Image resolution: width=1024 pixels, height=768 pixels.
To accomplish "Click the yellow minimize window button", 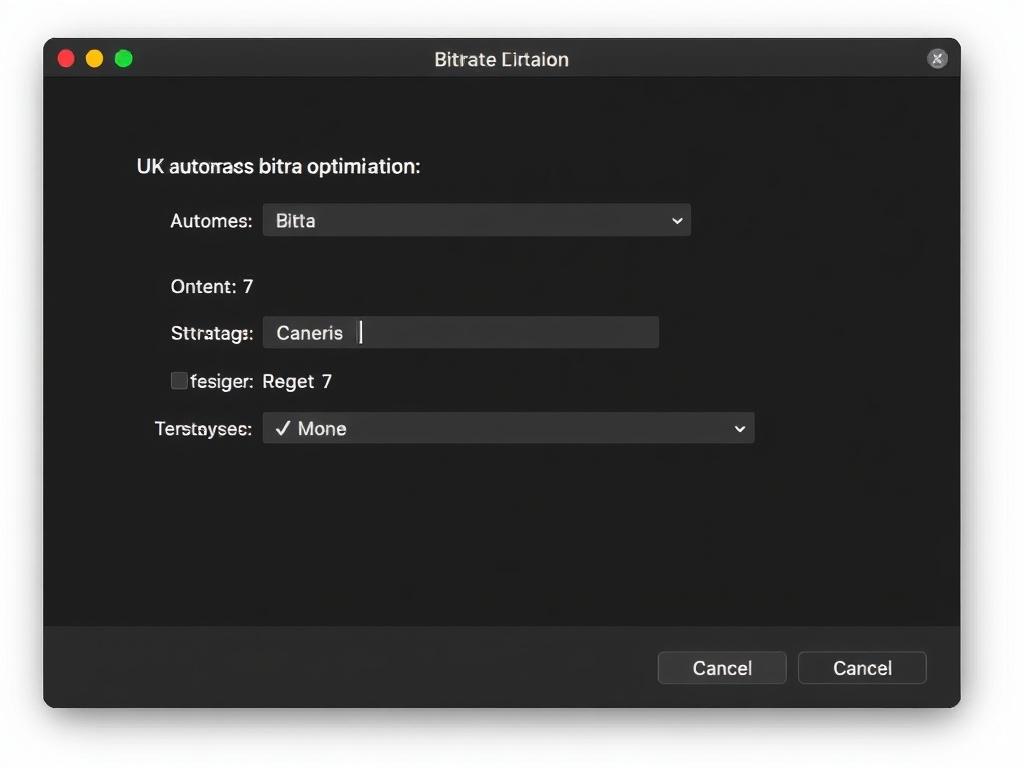I will click(x=95, y=59).
